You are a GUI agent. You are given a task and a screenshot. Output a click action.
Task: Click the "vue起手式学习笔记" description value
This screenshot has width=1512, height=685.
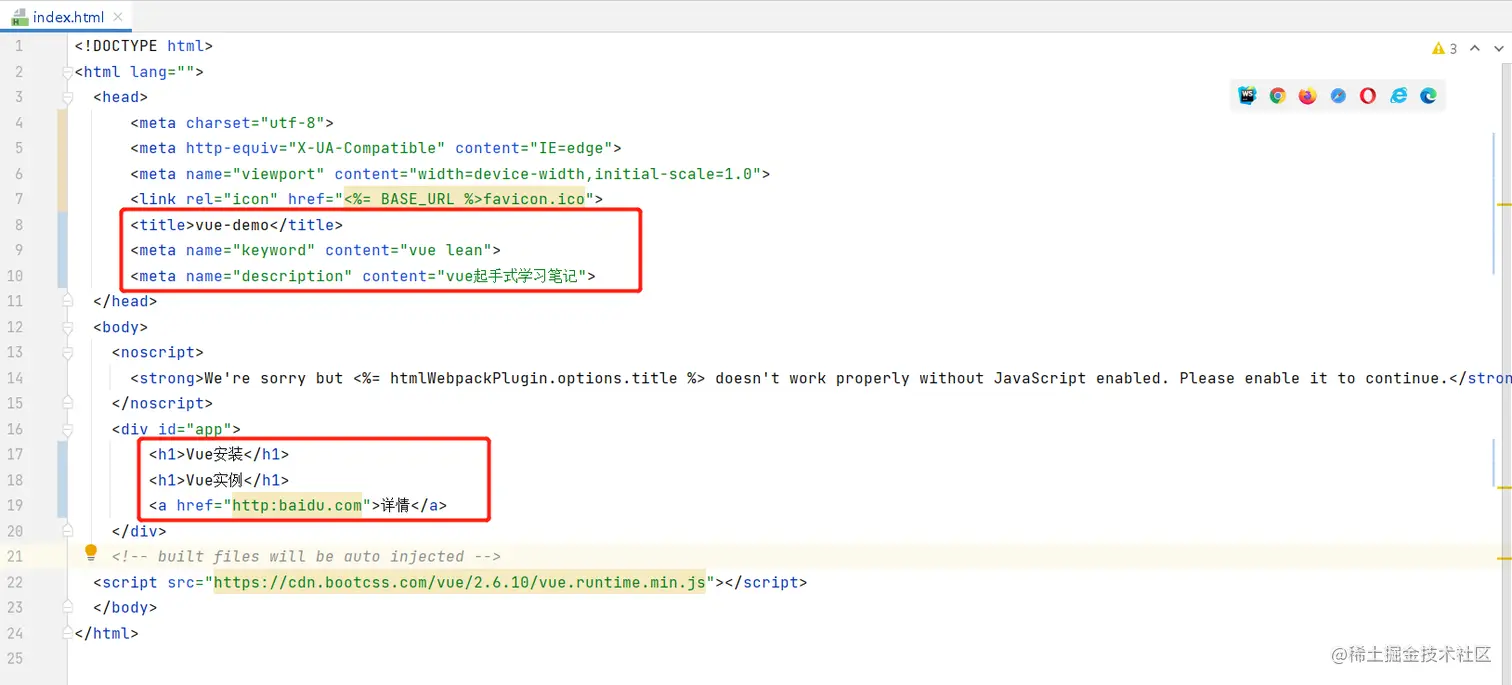tap(510, 276)
